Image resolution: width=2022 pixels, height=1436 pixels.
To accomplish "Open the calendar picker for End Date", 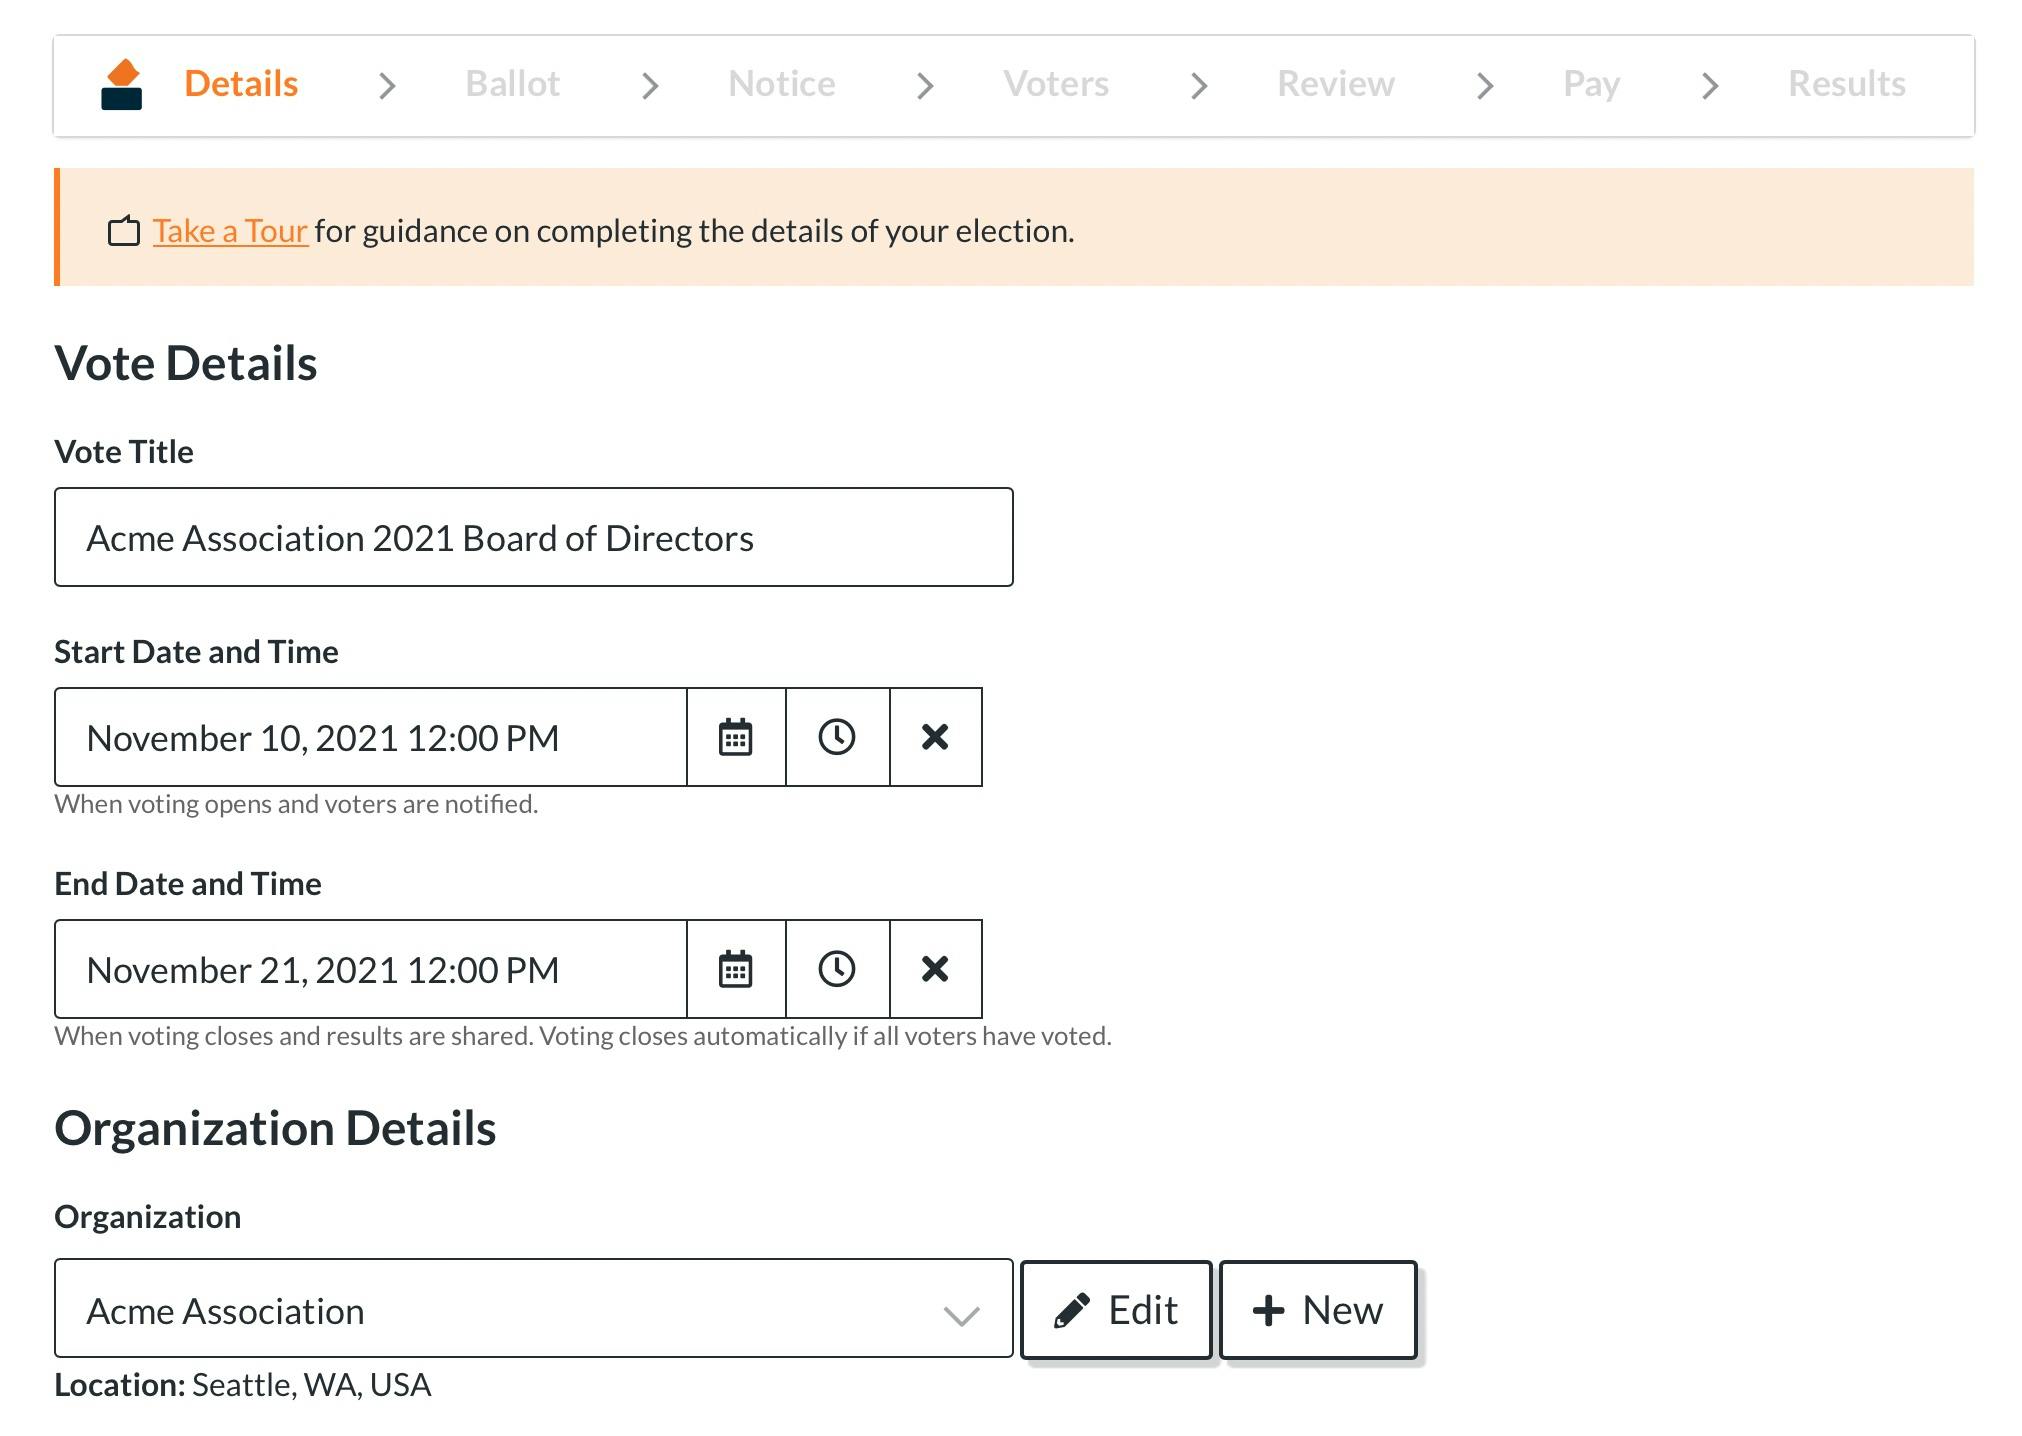I will (736, 969).
